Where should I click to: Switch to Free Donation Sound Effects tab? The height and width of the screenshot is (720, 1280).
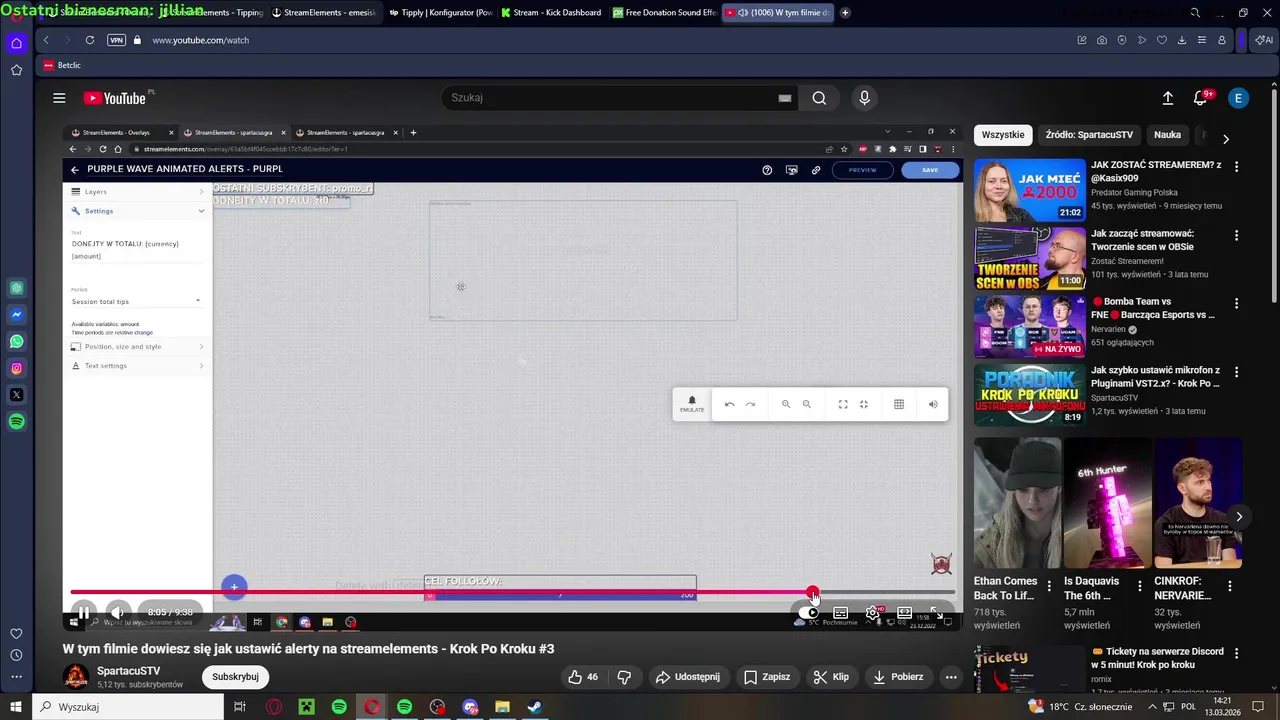point(664,13)
